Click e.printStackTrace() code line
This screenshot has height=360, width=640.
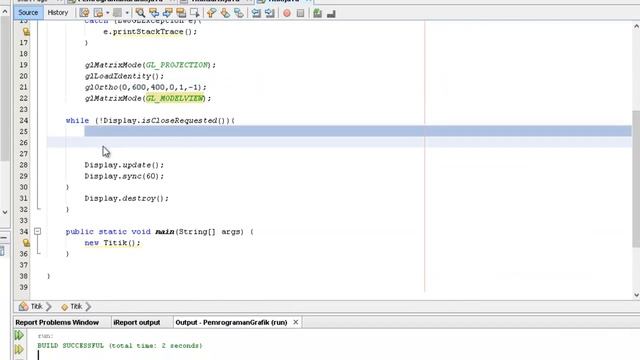coord(150,31)
